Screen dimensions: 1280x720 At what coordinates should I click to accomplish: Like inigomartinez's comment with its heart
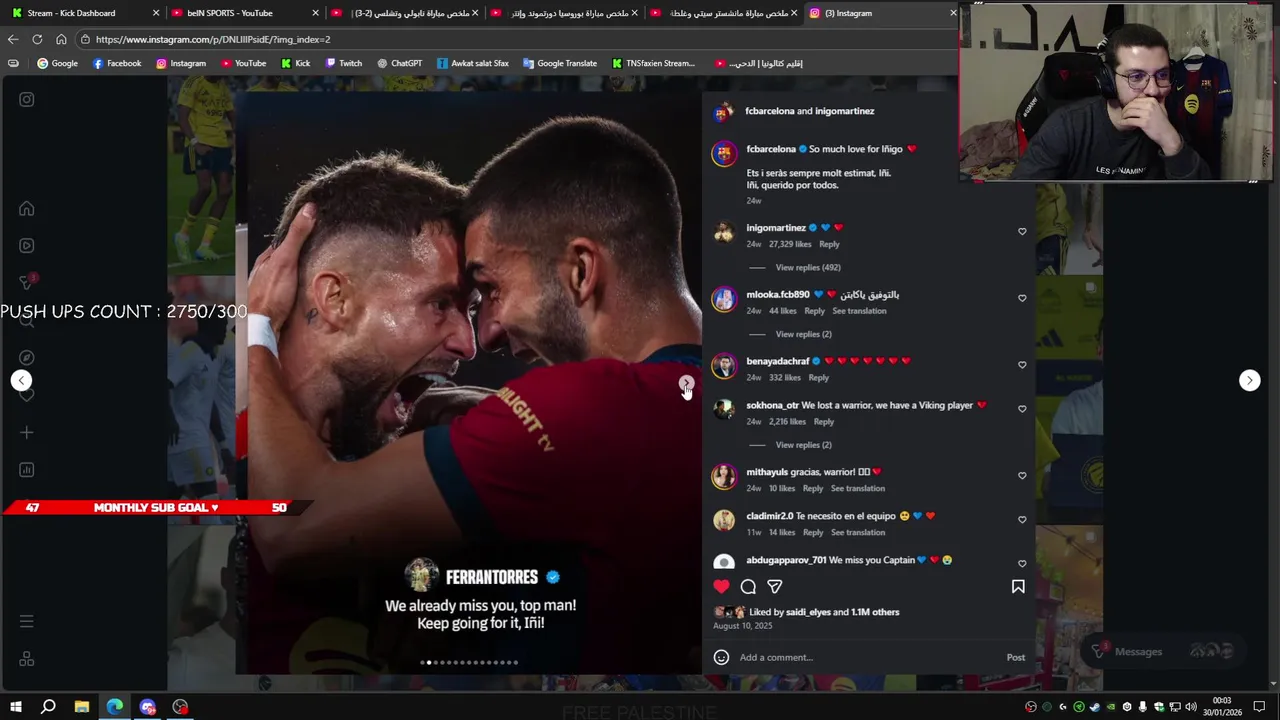pyautogui.click(x=1022, y=231)
